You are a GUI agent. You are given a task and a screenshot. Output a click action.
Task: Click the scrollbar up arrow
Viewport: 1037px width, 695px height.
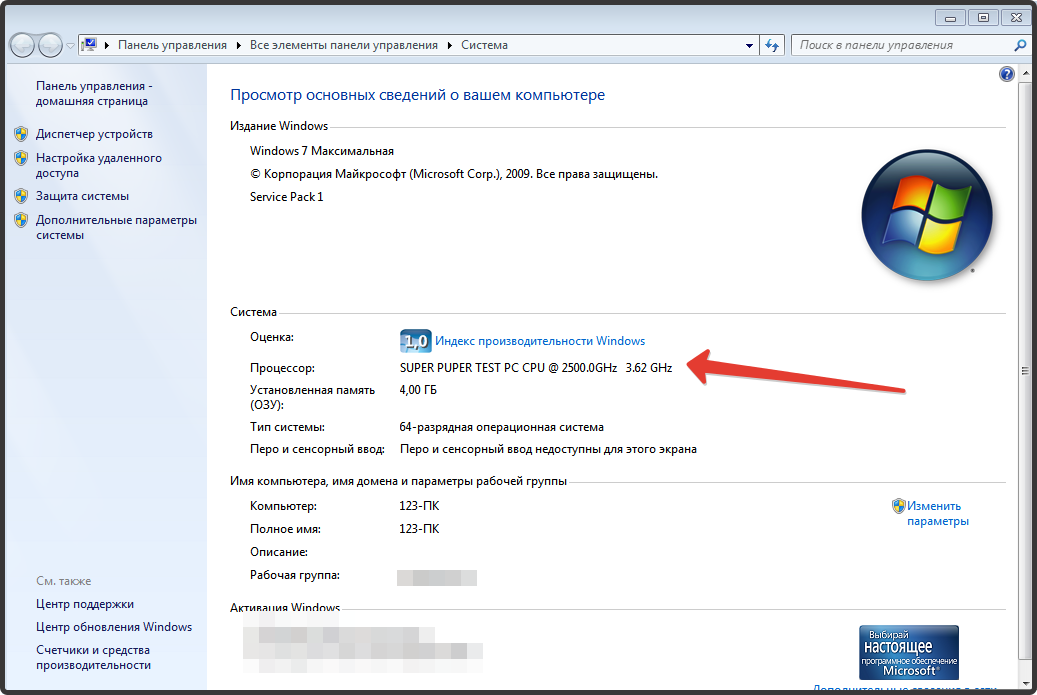[1026, 72]
